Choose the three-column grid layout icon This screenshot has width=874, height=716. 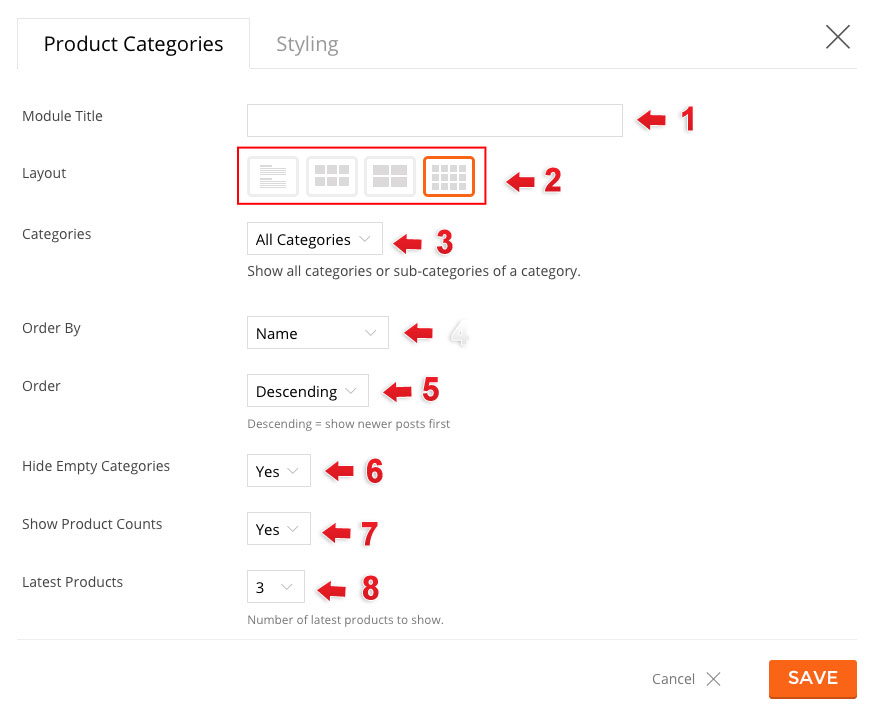point(332,177)
